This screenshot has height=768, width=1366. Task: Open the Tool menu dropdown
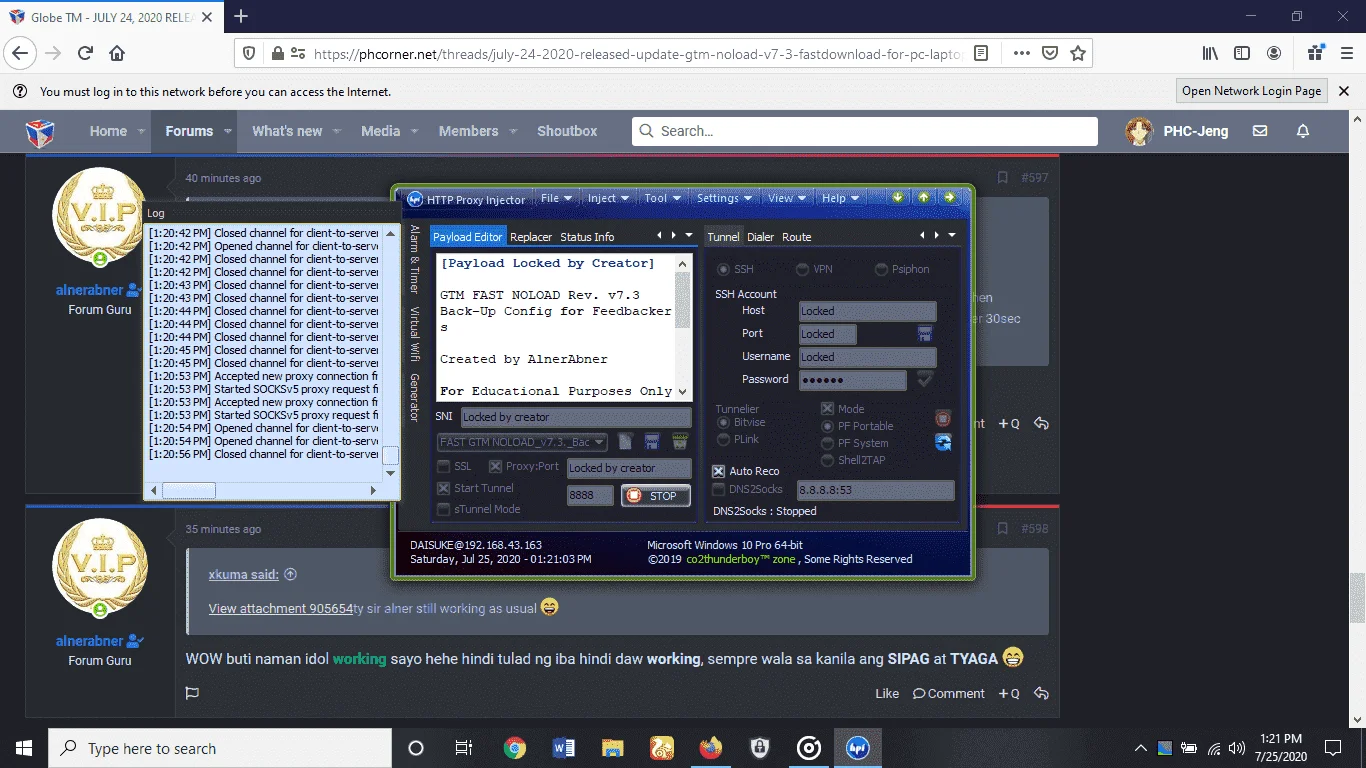662,198
